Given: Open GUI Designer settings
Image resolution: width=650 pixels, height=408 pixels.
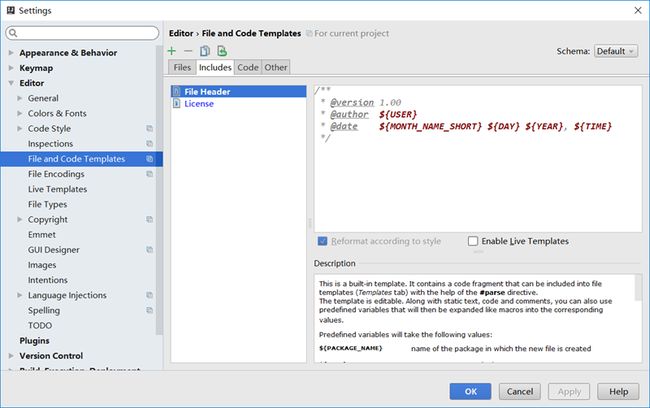Looking at the screenshot, I should (53, 250).
